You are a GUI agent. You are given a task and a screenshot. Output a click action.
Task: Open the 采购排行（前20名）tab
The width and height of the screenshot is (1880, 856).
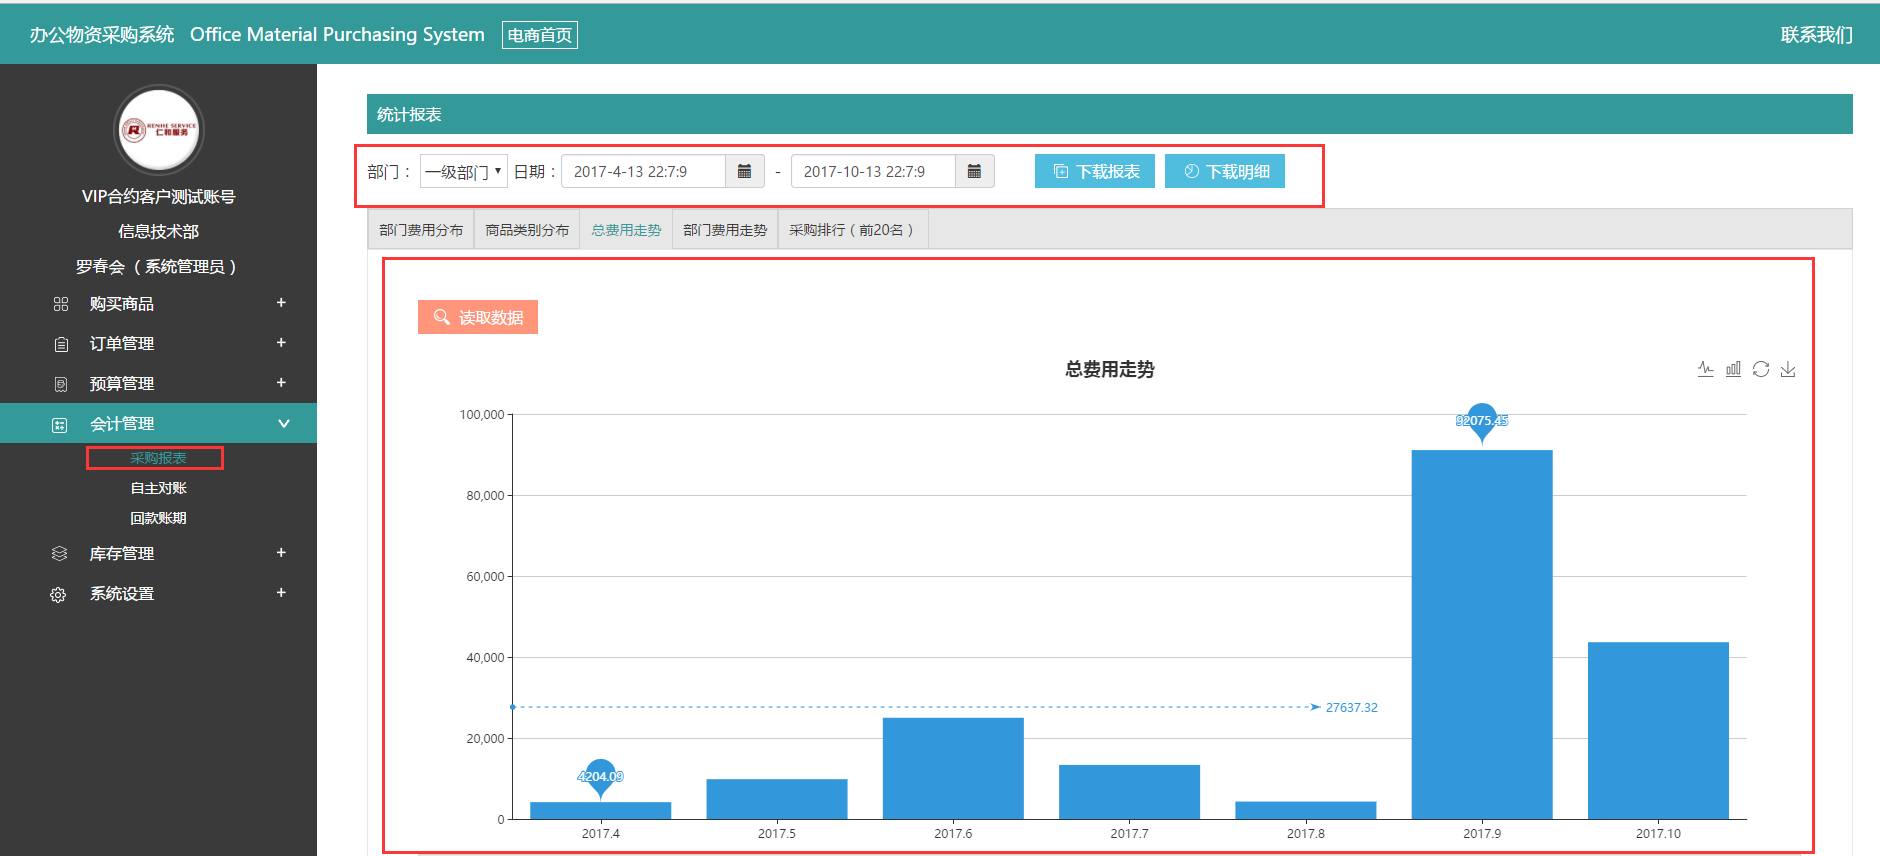click(x=851, y=230)
